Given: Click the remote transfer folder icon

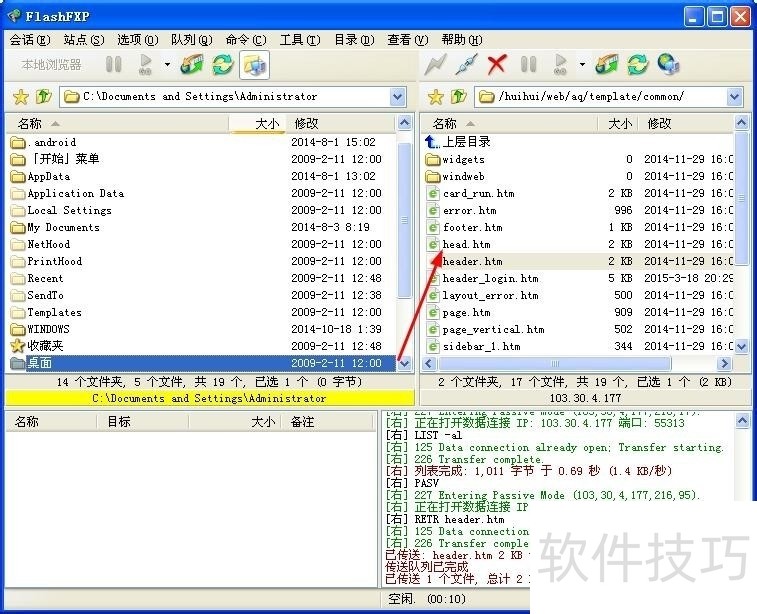Looking at the screenshot, I should point(607,64).
